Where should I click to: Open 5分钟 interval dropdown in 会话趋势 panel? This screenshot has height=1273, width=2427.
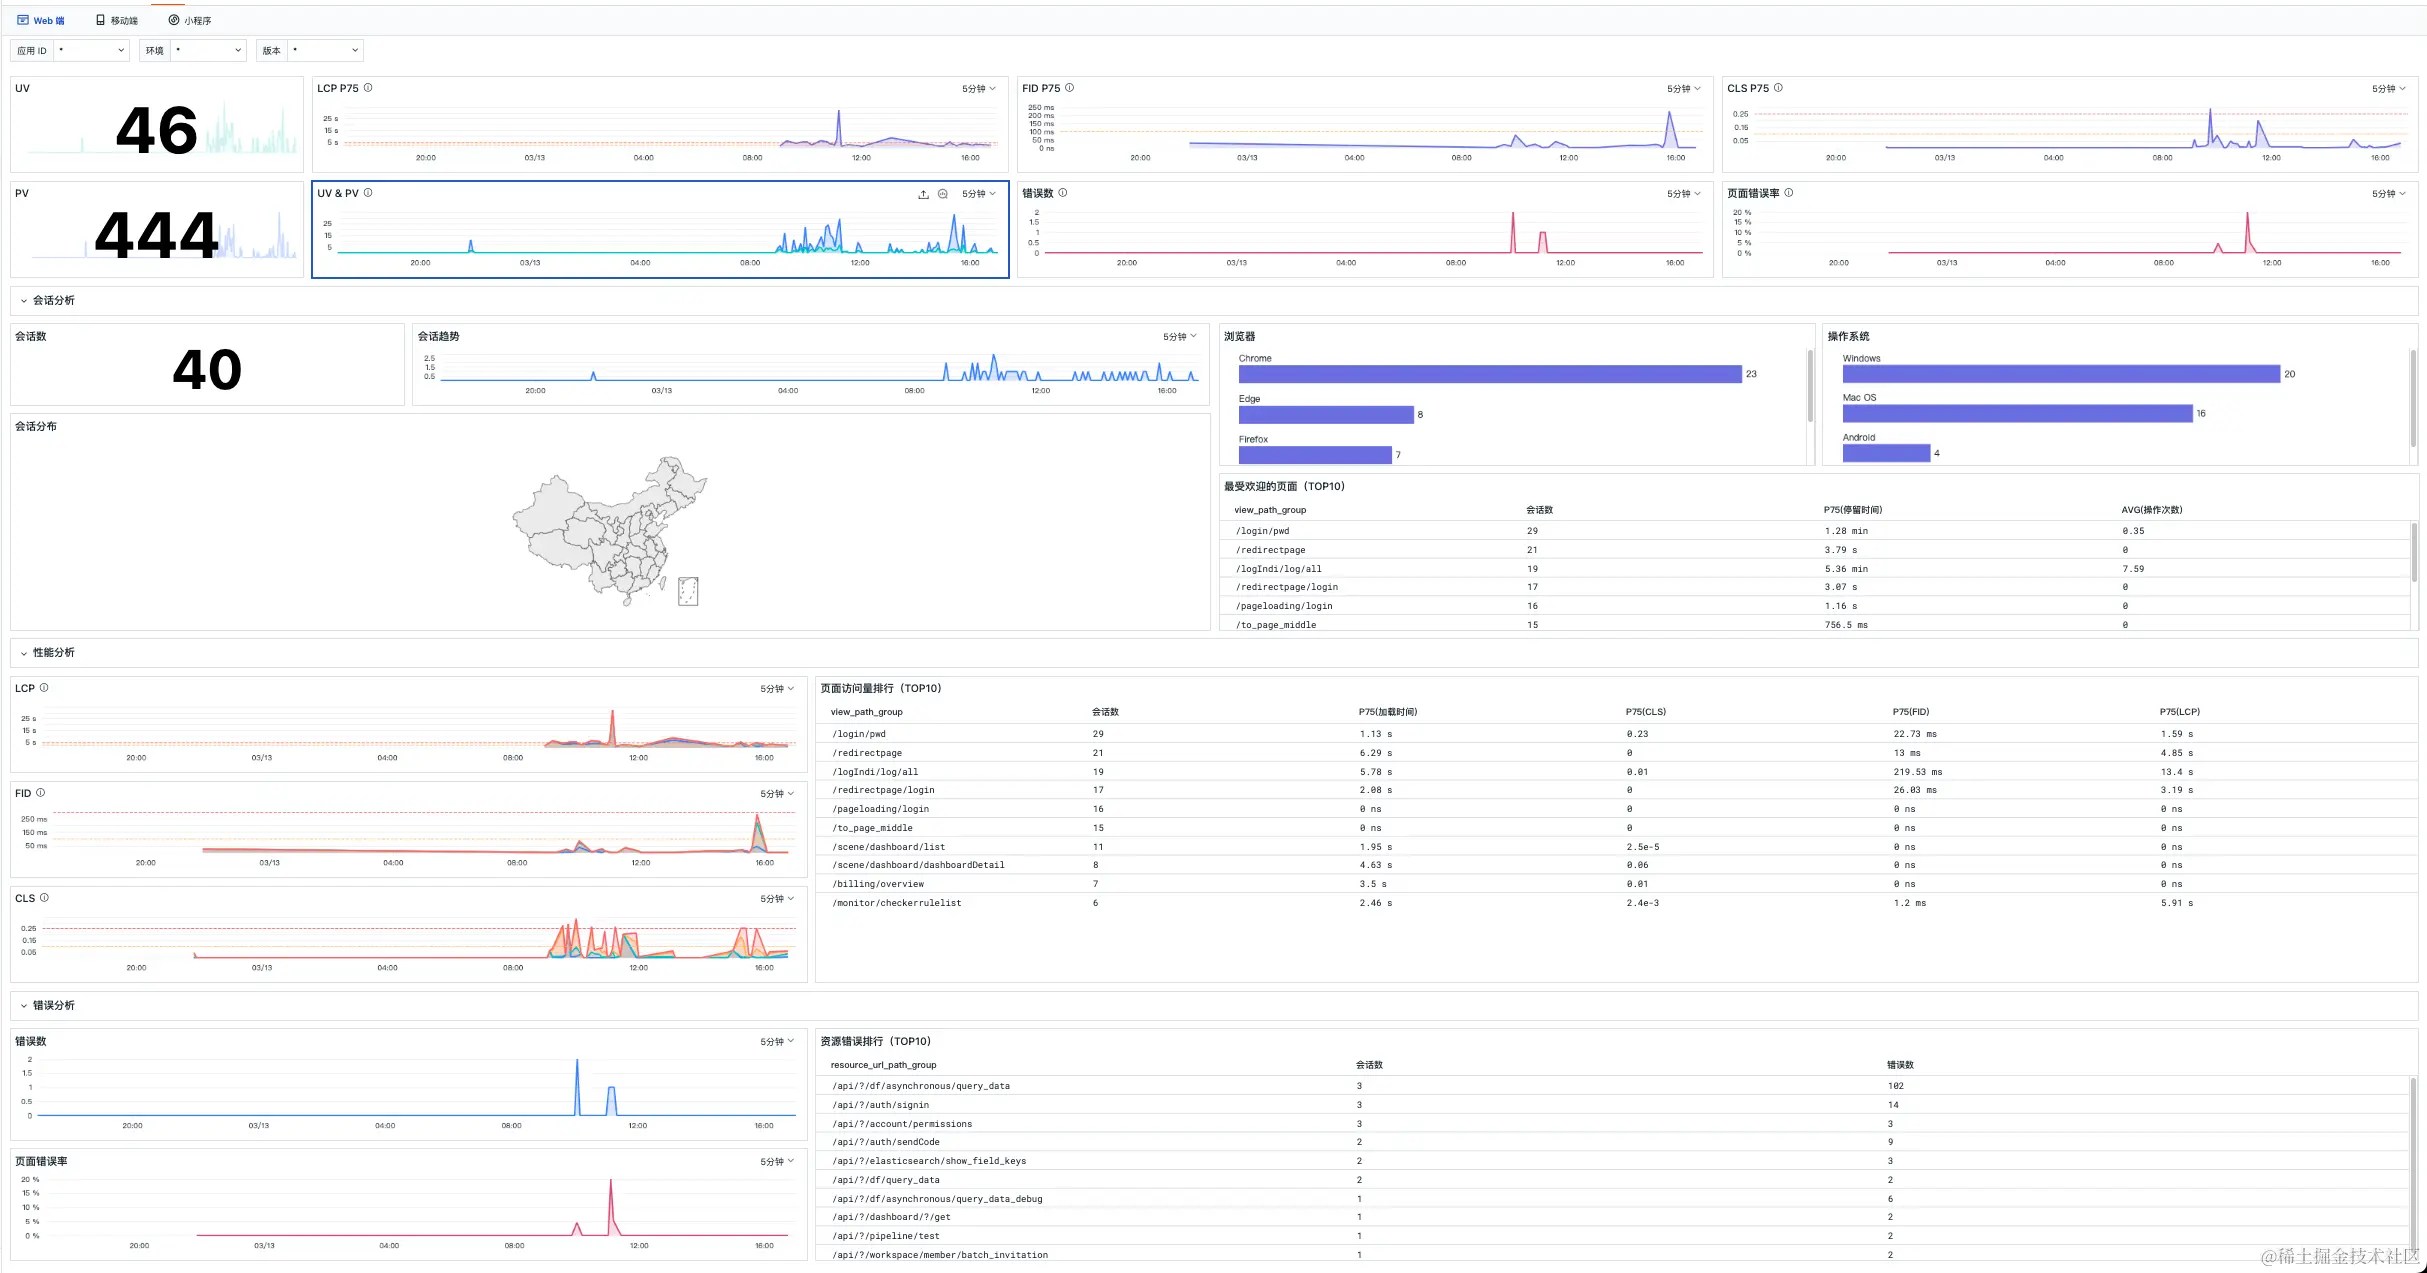click(x=1179, y=337)
